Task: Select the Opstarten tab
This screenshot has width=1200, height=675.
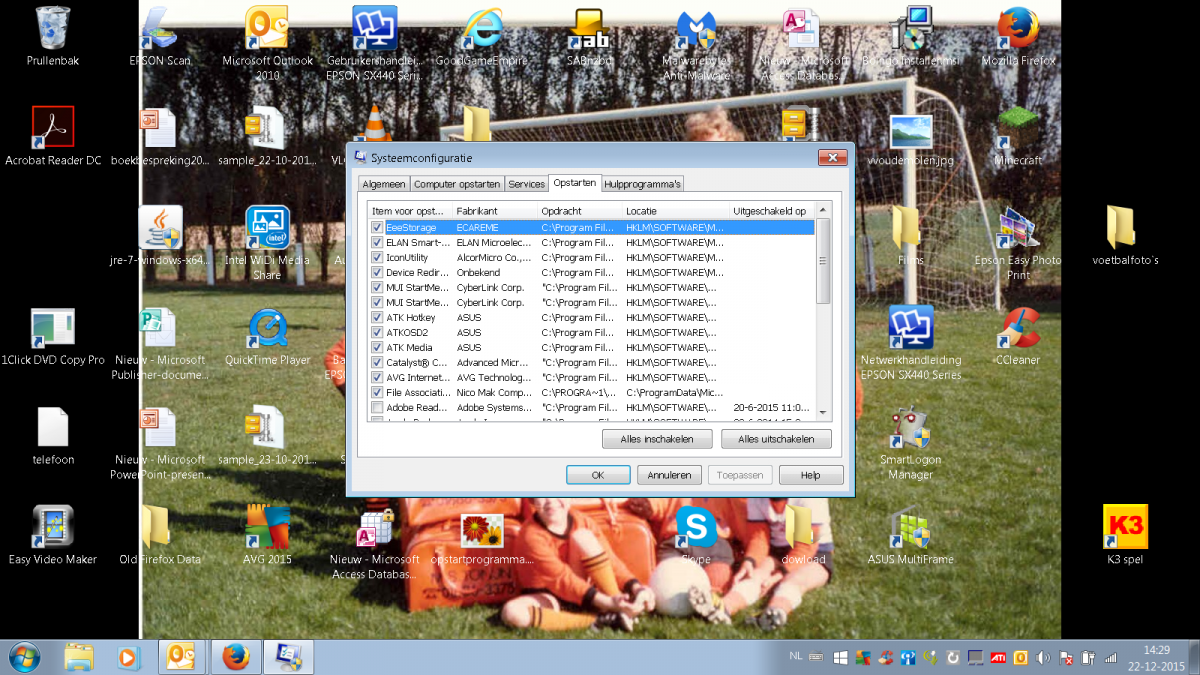Action: (x=574, y=183)
